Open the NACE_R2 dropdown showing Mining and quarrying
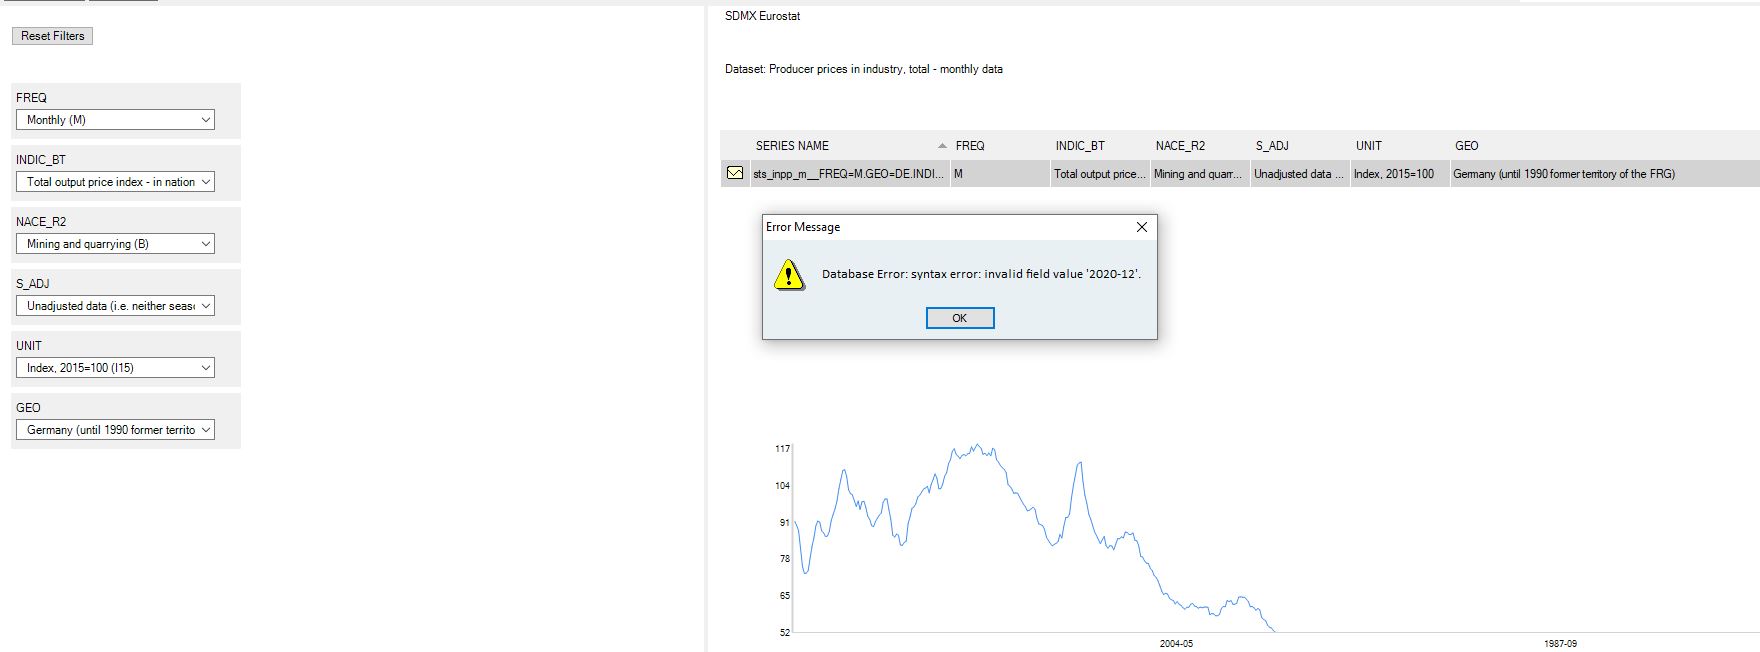The image size is (1760, 652). tap(115, 244)
